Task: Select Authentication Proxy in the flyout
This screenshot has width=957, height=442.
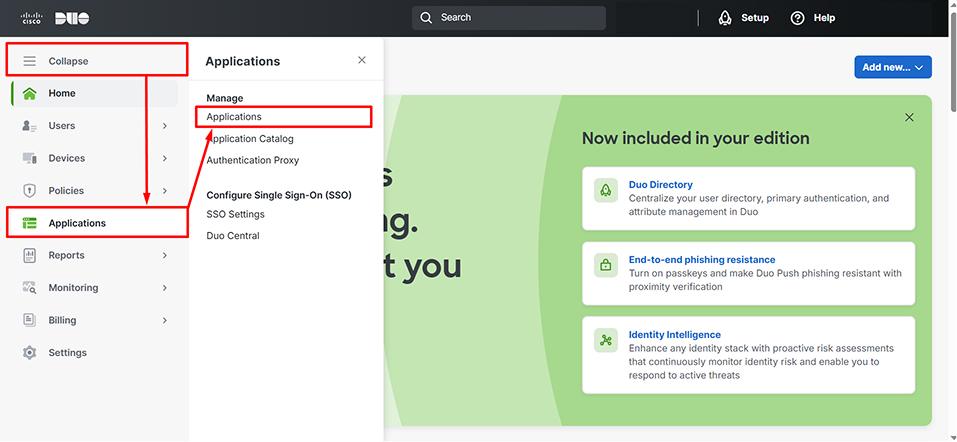Action: [252, 160]
